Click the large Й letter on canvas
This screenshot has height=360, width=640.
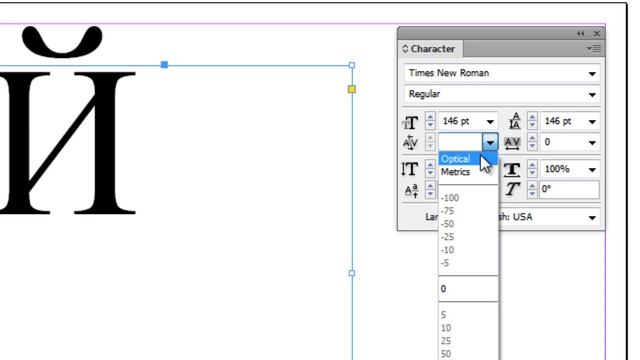[x=67, y=120]
